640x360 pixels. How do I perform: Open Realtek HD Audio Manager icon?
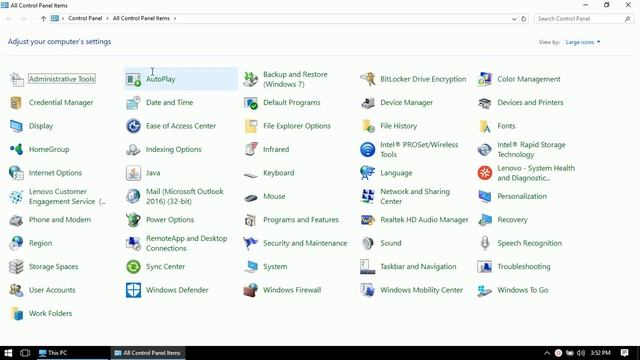pos(368,220)
